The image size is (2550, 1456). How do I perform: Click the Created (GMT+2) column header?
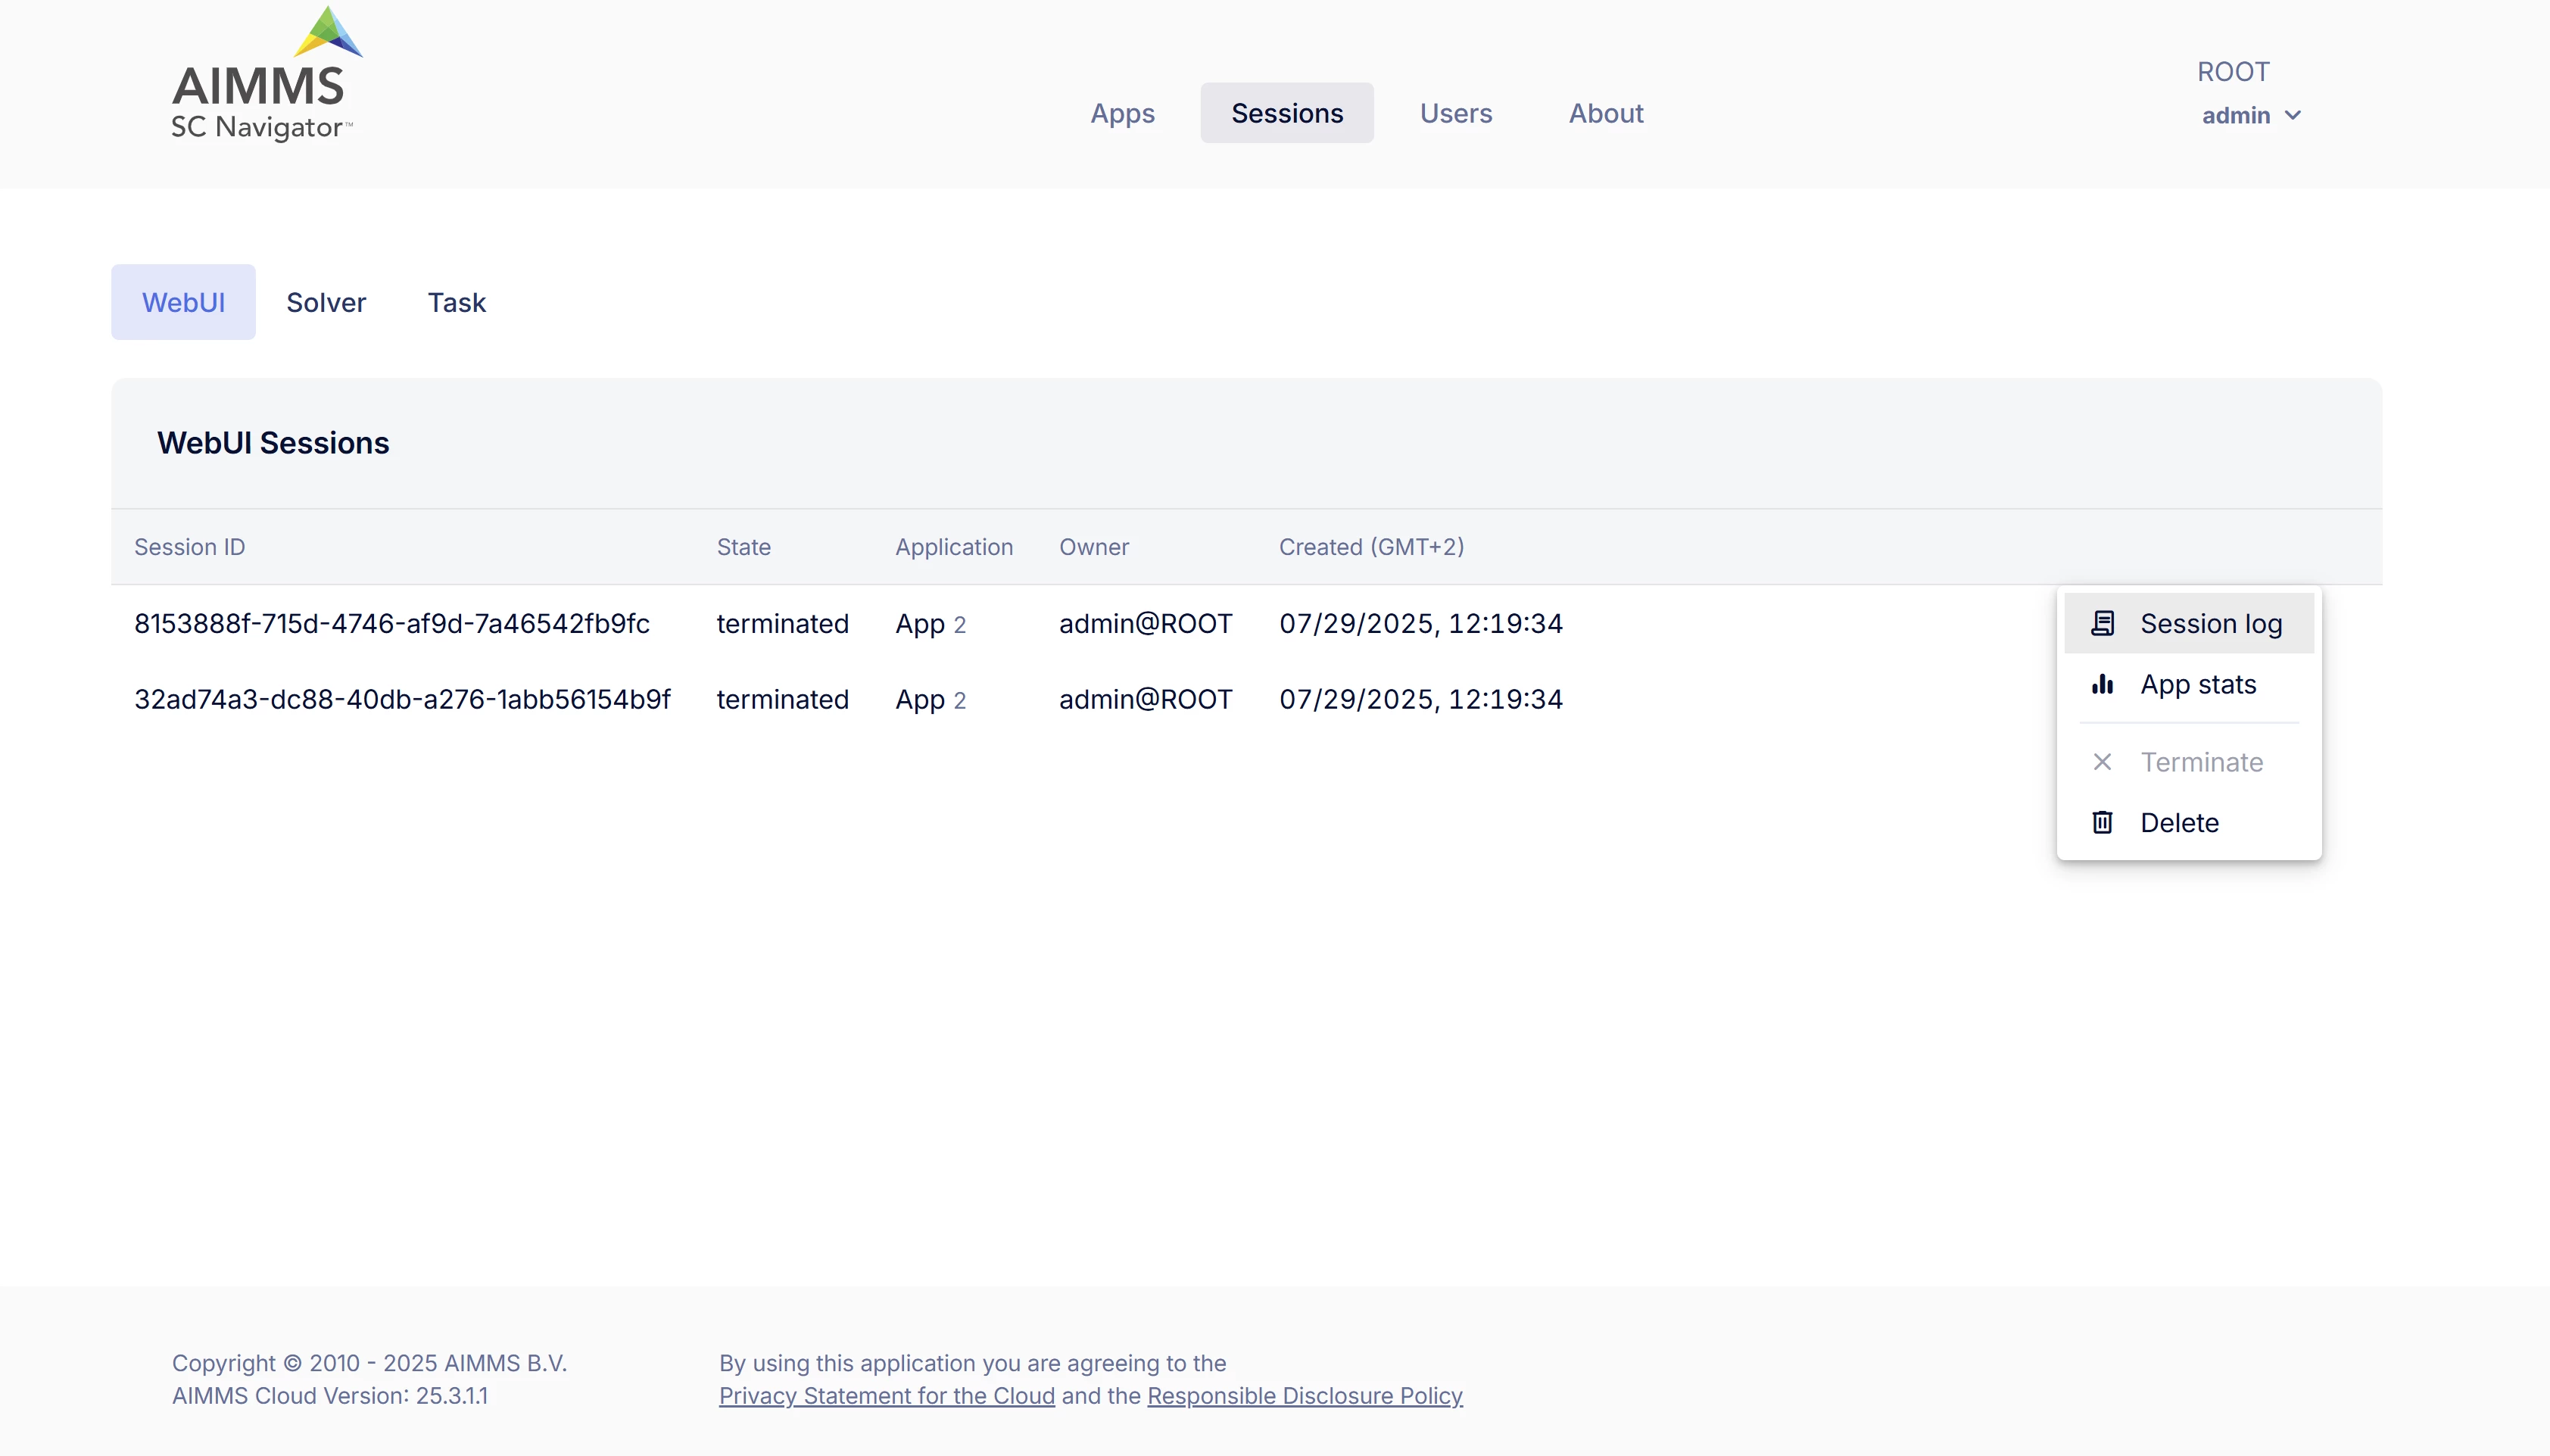click(1372, 547)
